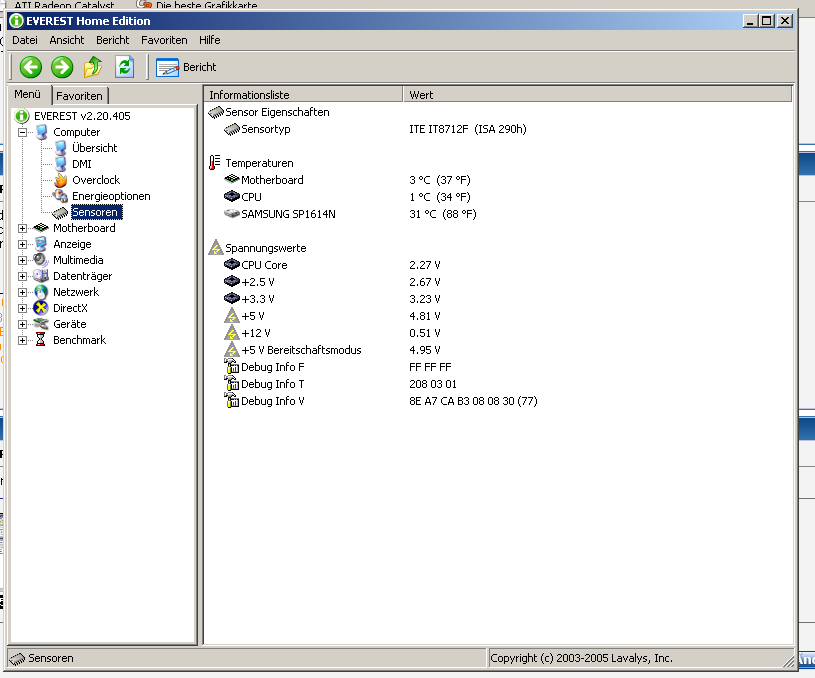Click the Spannungswerte warning icon
The width and height of the screenshot is (815, 678).
(215, 247)
